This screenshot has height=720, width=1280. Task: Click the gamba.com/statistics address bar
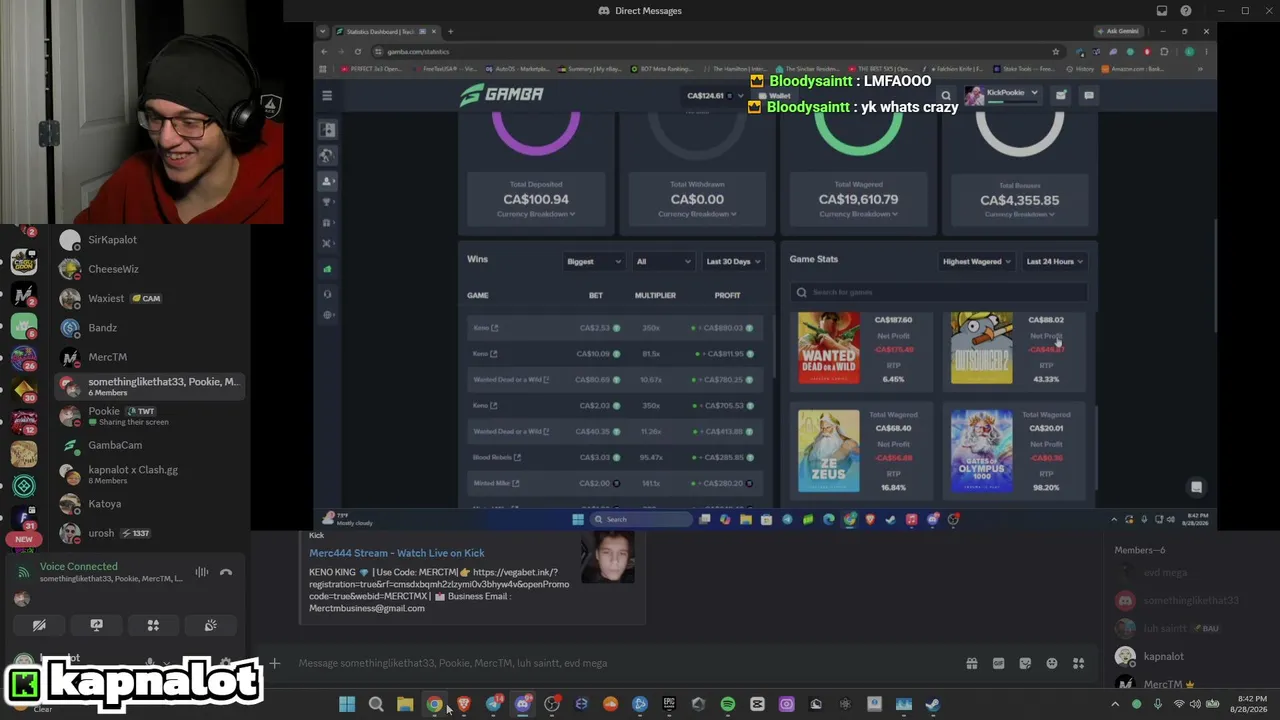(715, 51)
